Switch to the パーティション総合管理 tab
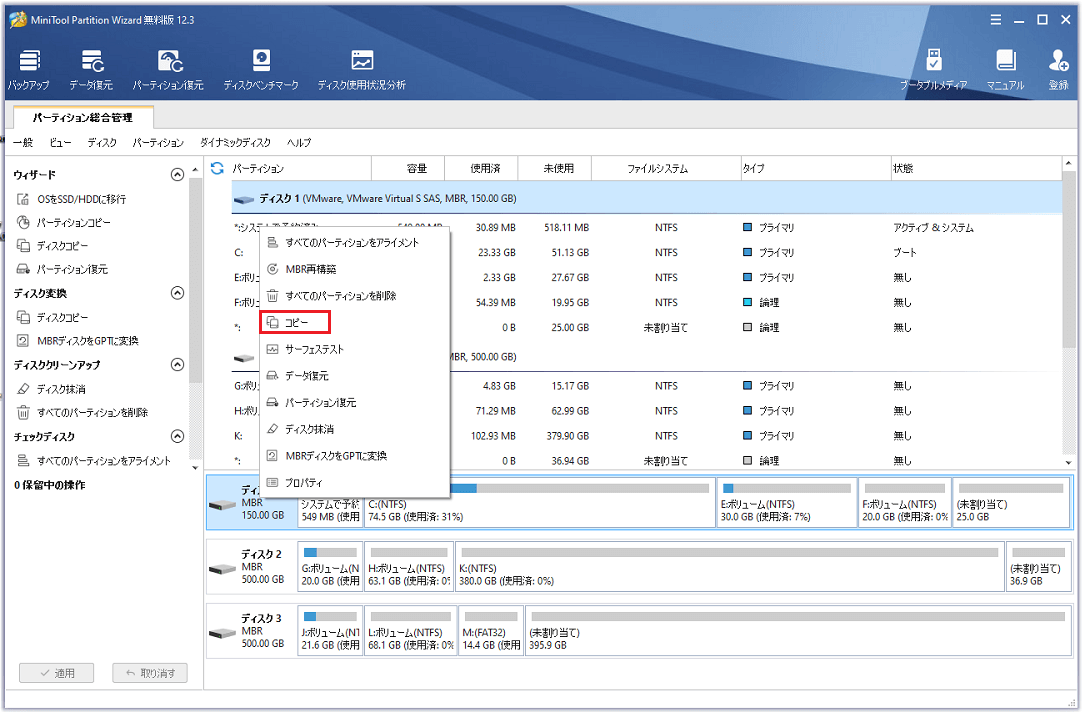This screenshot has height=712, width=1084. click(82, 117)
